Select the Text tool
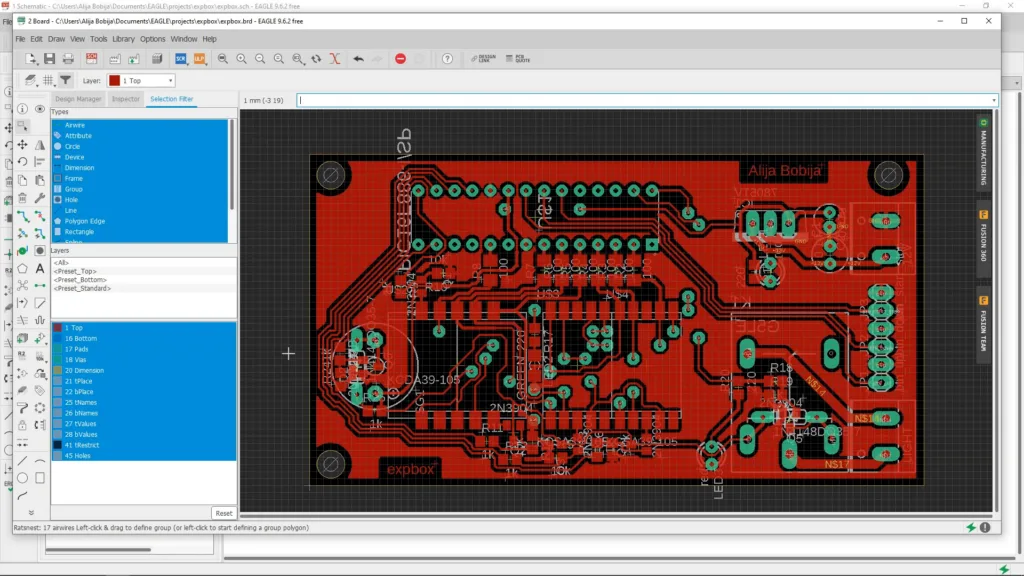The width and height of the screenshot is (1024, 576). pos(40,268)
